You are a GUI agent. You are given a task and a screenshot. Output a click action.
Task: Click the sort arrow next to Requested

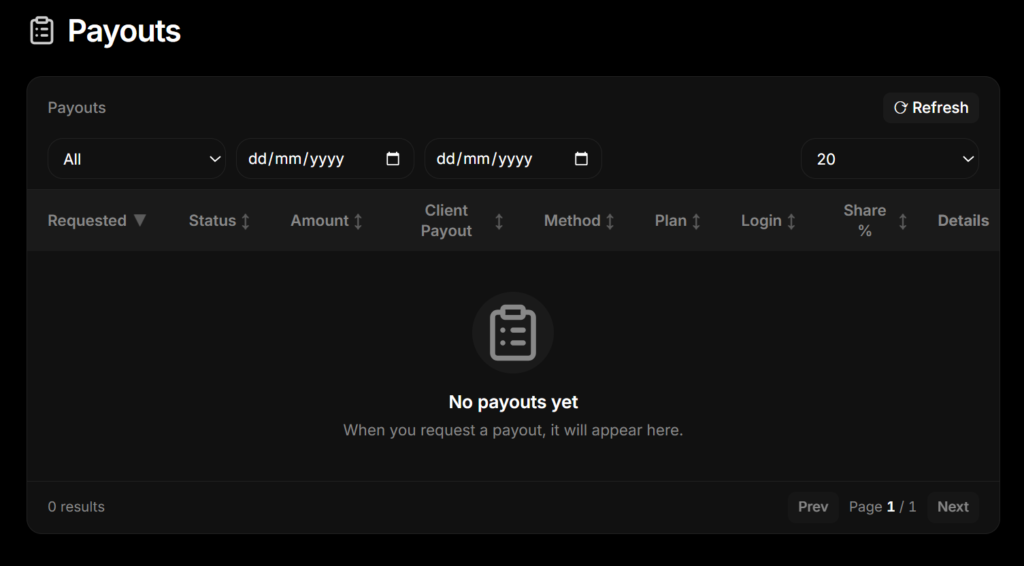click(x=140, y=220)
